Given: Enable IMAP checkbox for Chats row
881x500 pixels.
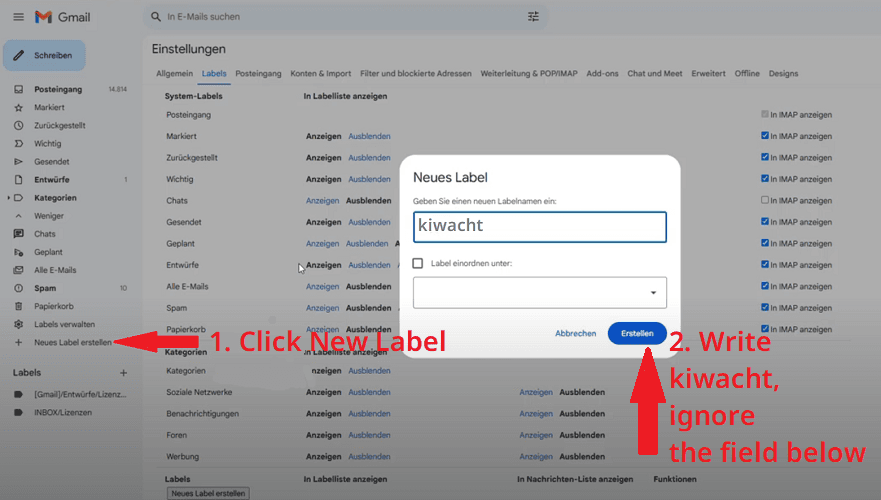Looking at the screenshot, I should (x=765, y=199).
